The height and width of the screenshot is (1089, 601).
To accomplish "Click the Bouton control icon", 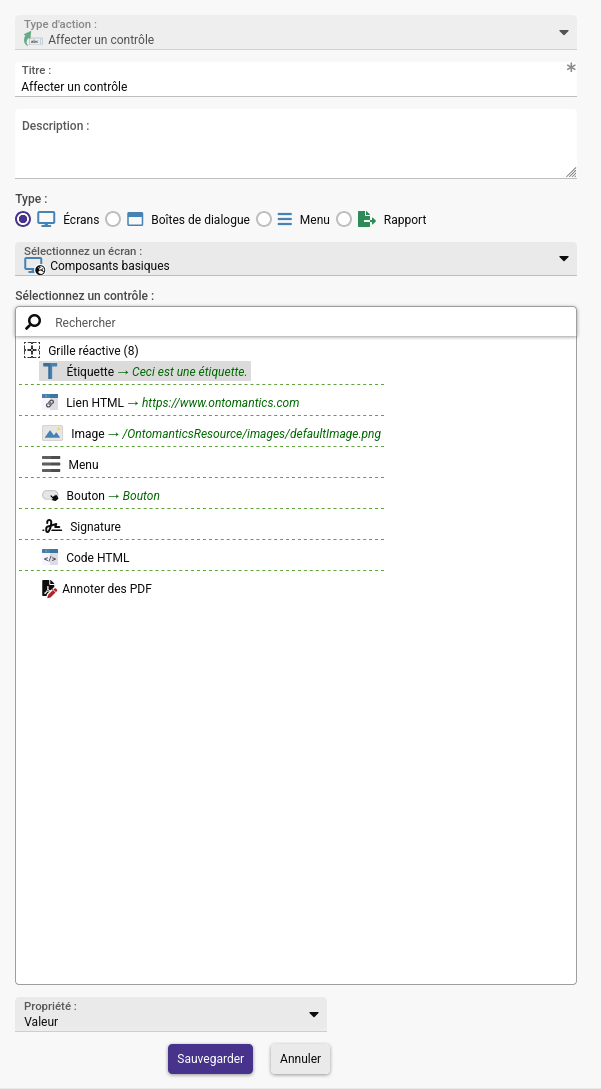I will tap(50, 496).
